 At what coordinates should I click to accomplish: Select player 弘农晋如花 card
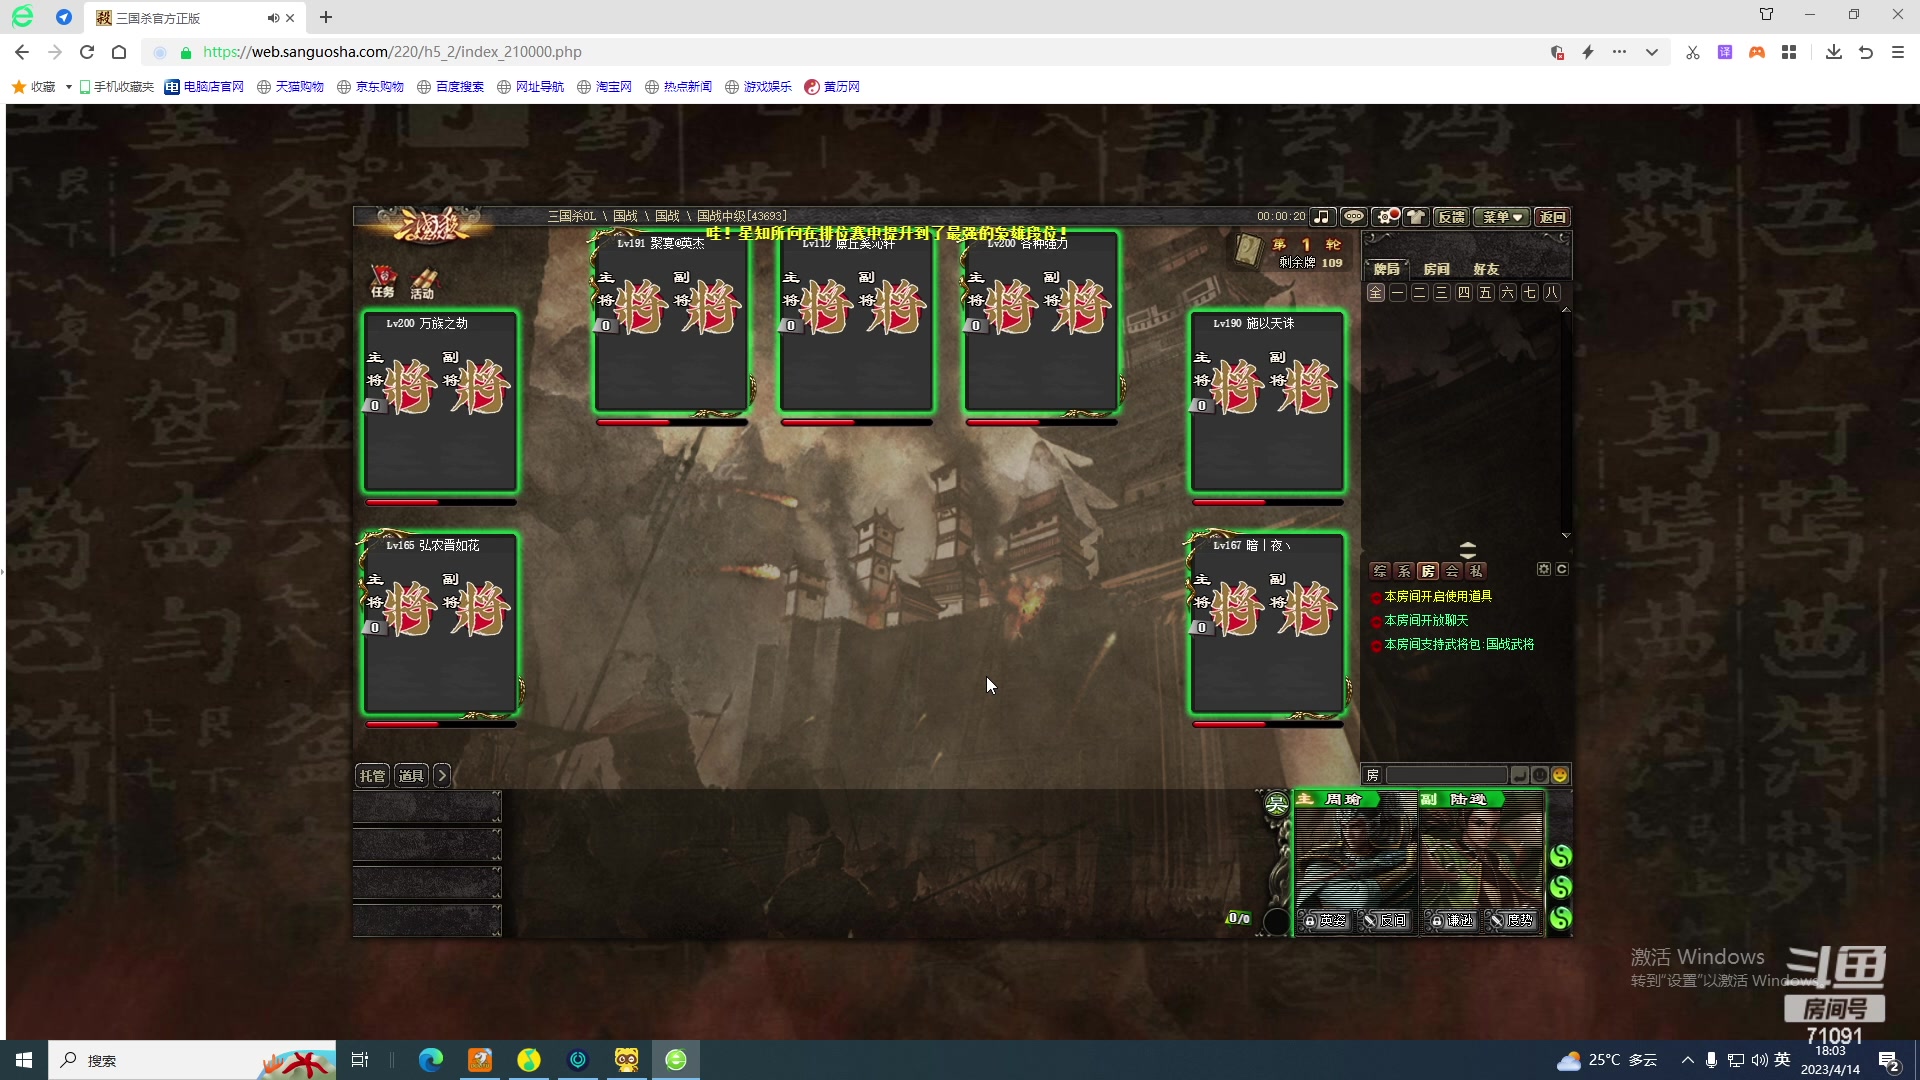click(x=440, y=624)
